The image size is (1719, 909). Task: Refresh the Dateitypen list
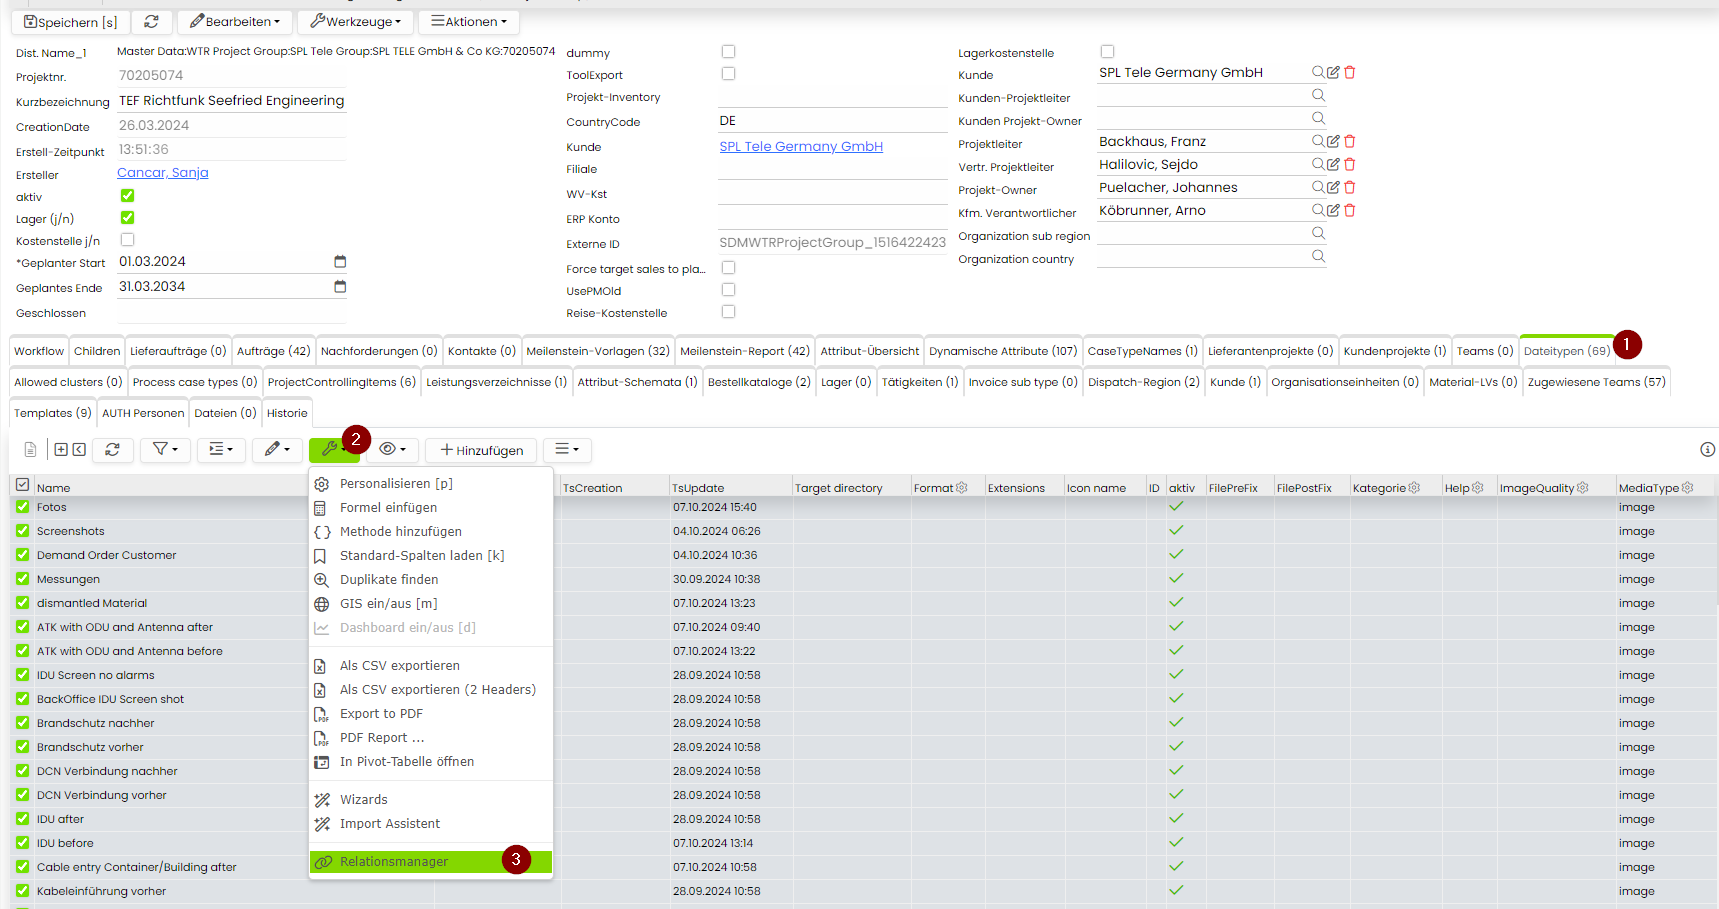coord(113,450)
